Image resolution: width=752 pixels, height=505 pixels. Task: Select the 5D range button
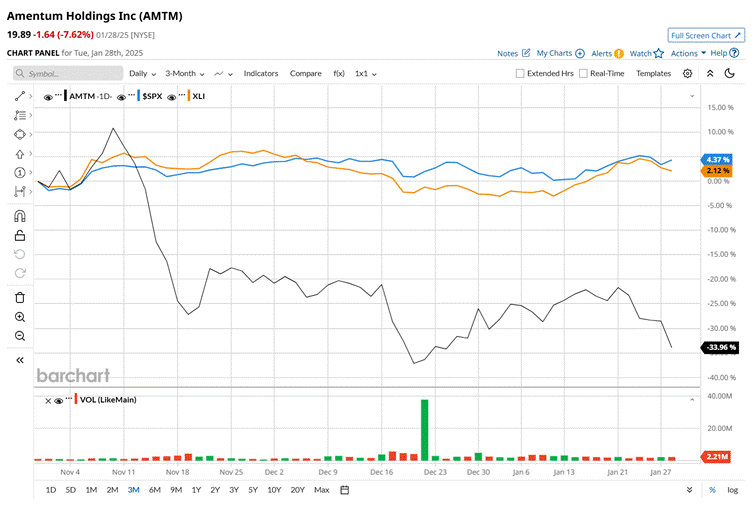tap(70, 490)
